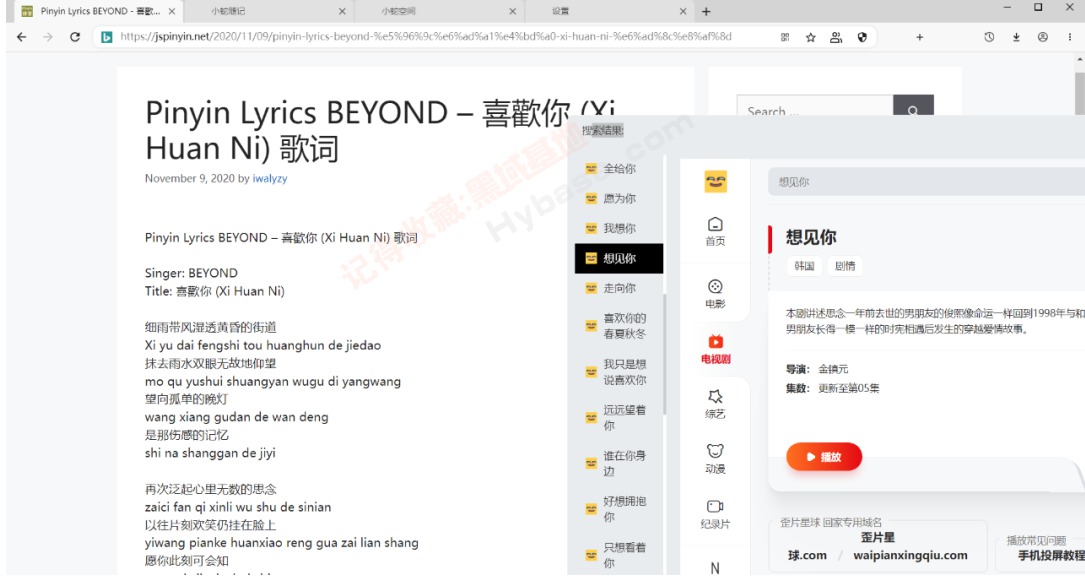1085x580 pixels.
Task: Open the people/account sharing icon in address bar
Action: pyautogui.click(x=836, y=37)
